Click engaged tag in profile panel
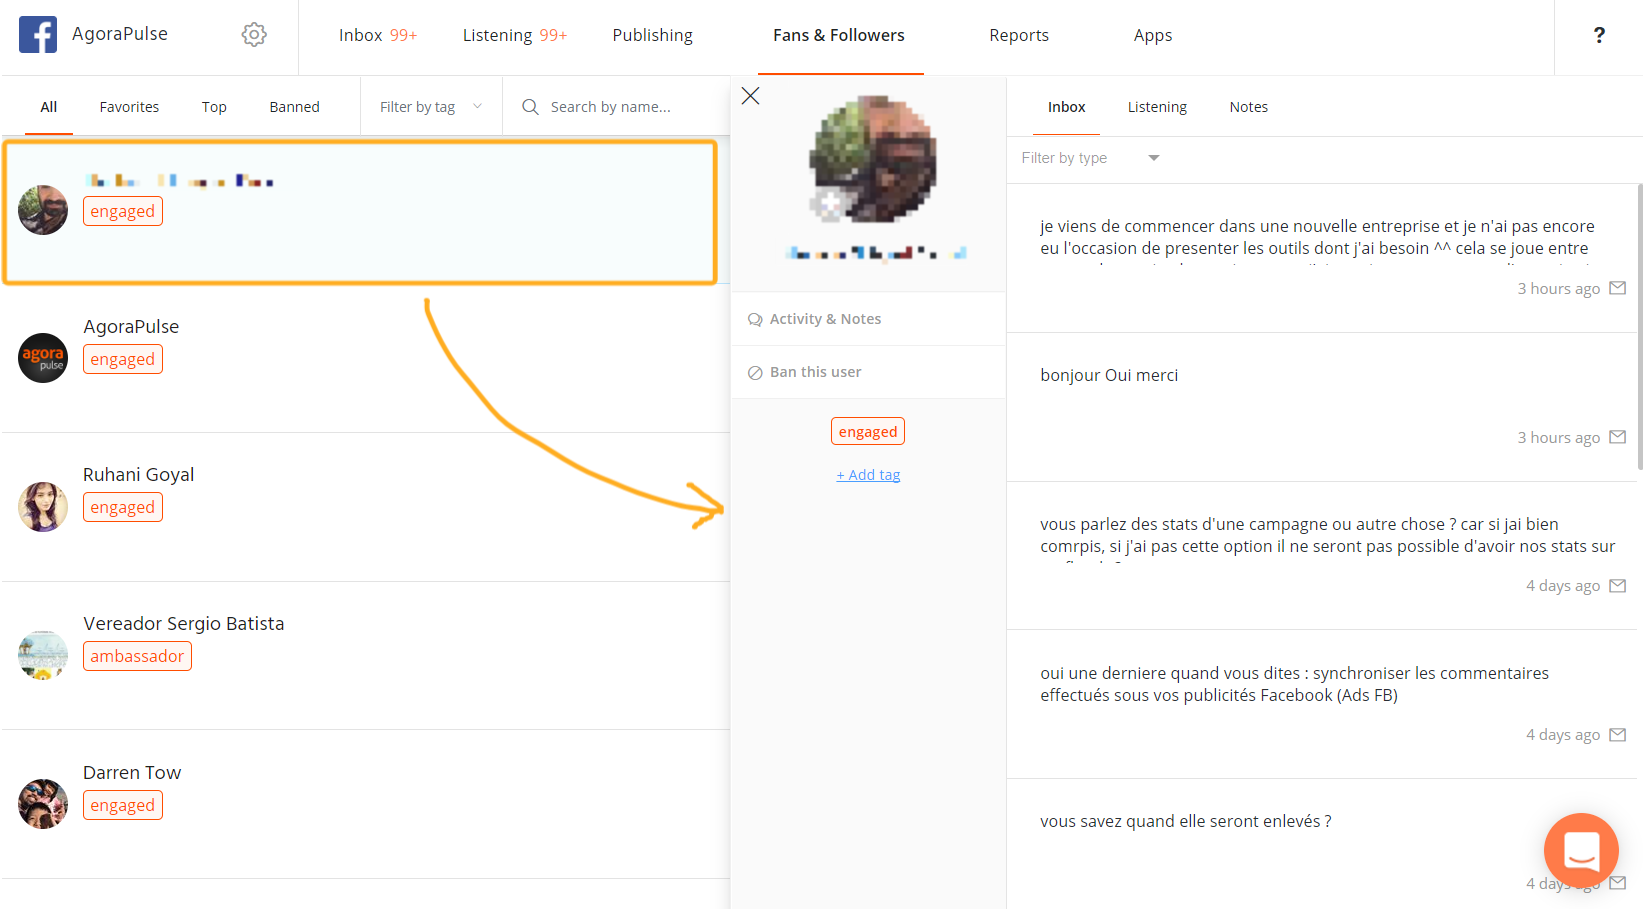Screen dimensions: 1651x912 click(868, 432)
